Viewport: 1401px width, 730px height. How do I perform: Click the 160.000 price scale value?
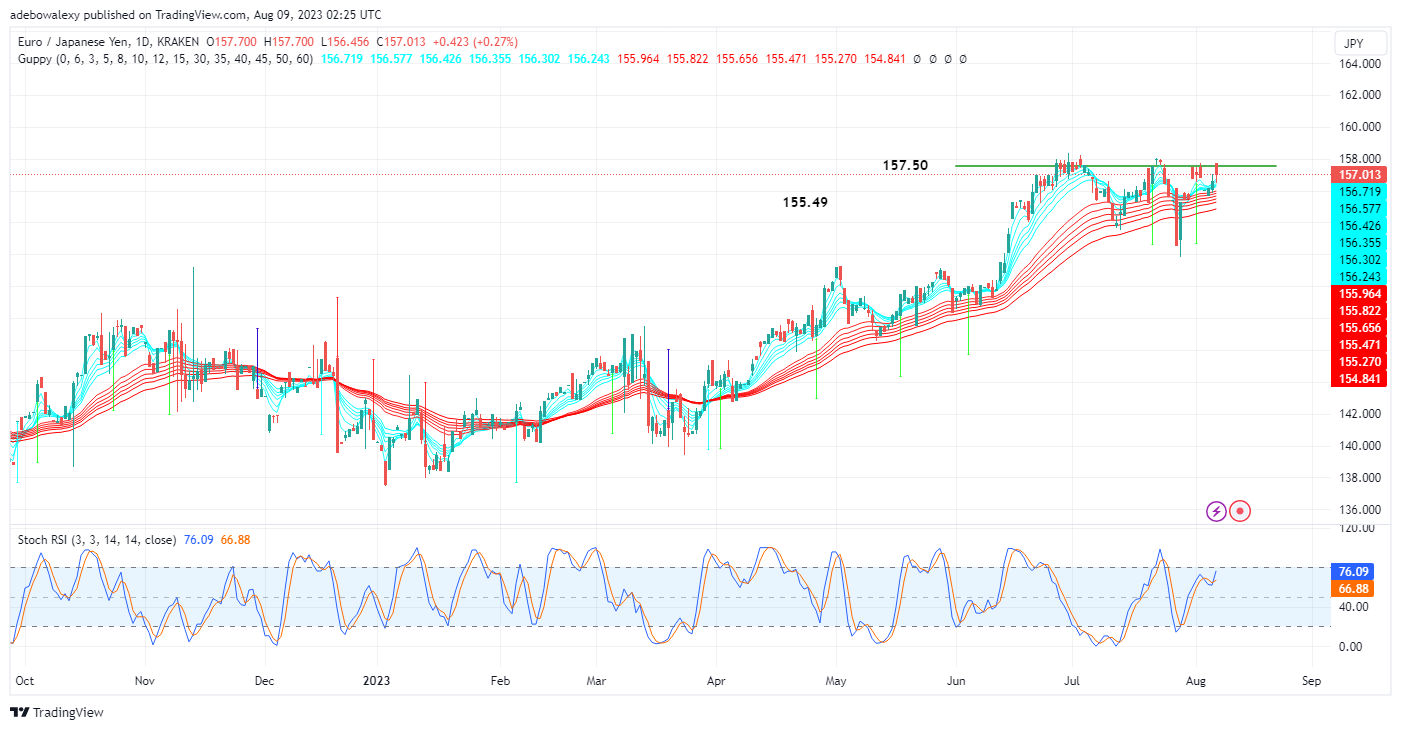click(x=1360, y=128)
